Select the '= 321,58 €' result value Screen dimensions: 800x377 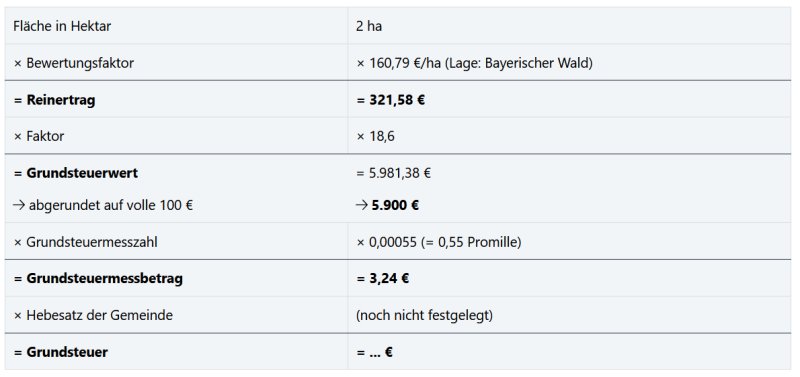(390, 100)
